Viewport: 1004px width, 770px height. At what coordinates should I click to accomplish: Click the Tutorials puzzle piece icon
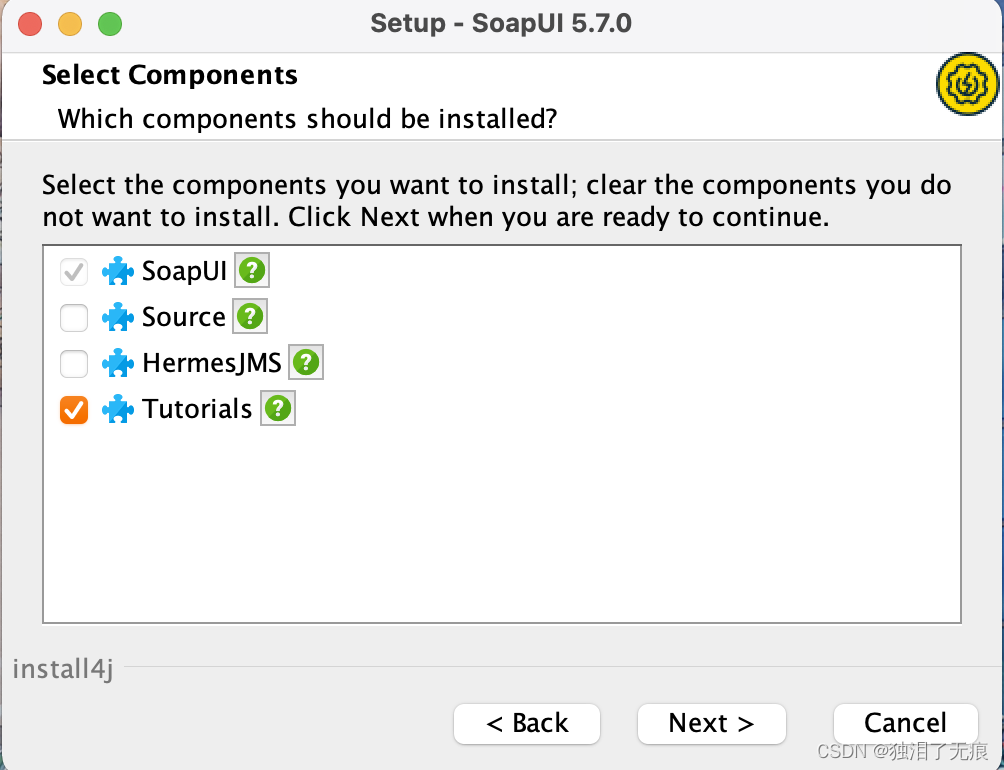pos(118,409)
